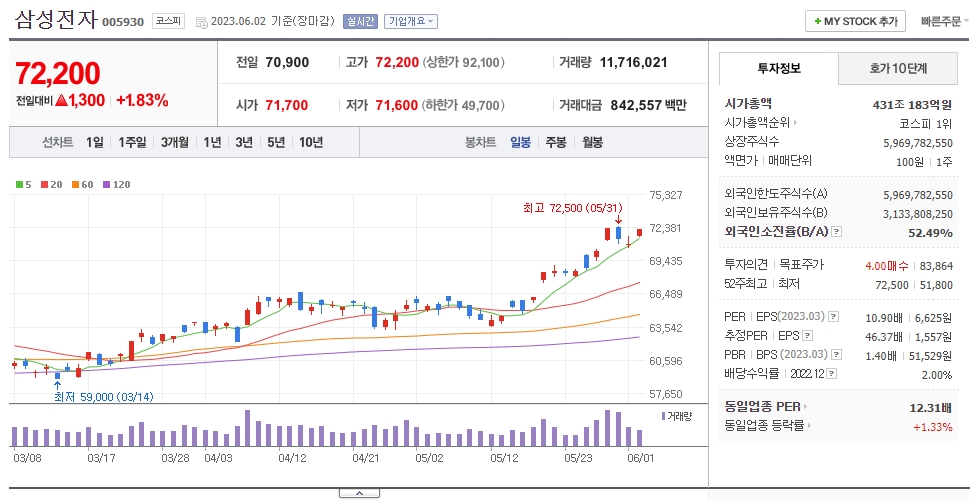
Task: Click the 코스피 market badge
Action: (168, 21)
